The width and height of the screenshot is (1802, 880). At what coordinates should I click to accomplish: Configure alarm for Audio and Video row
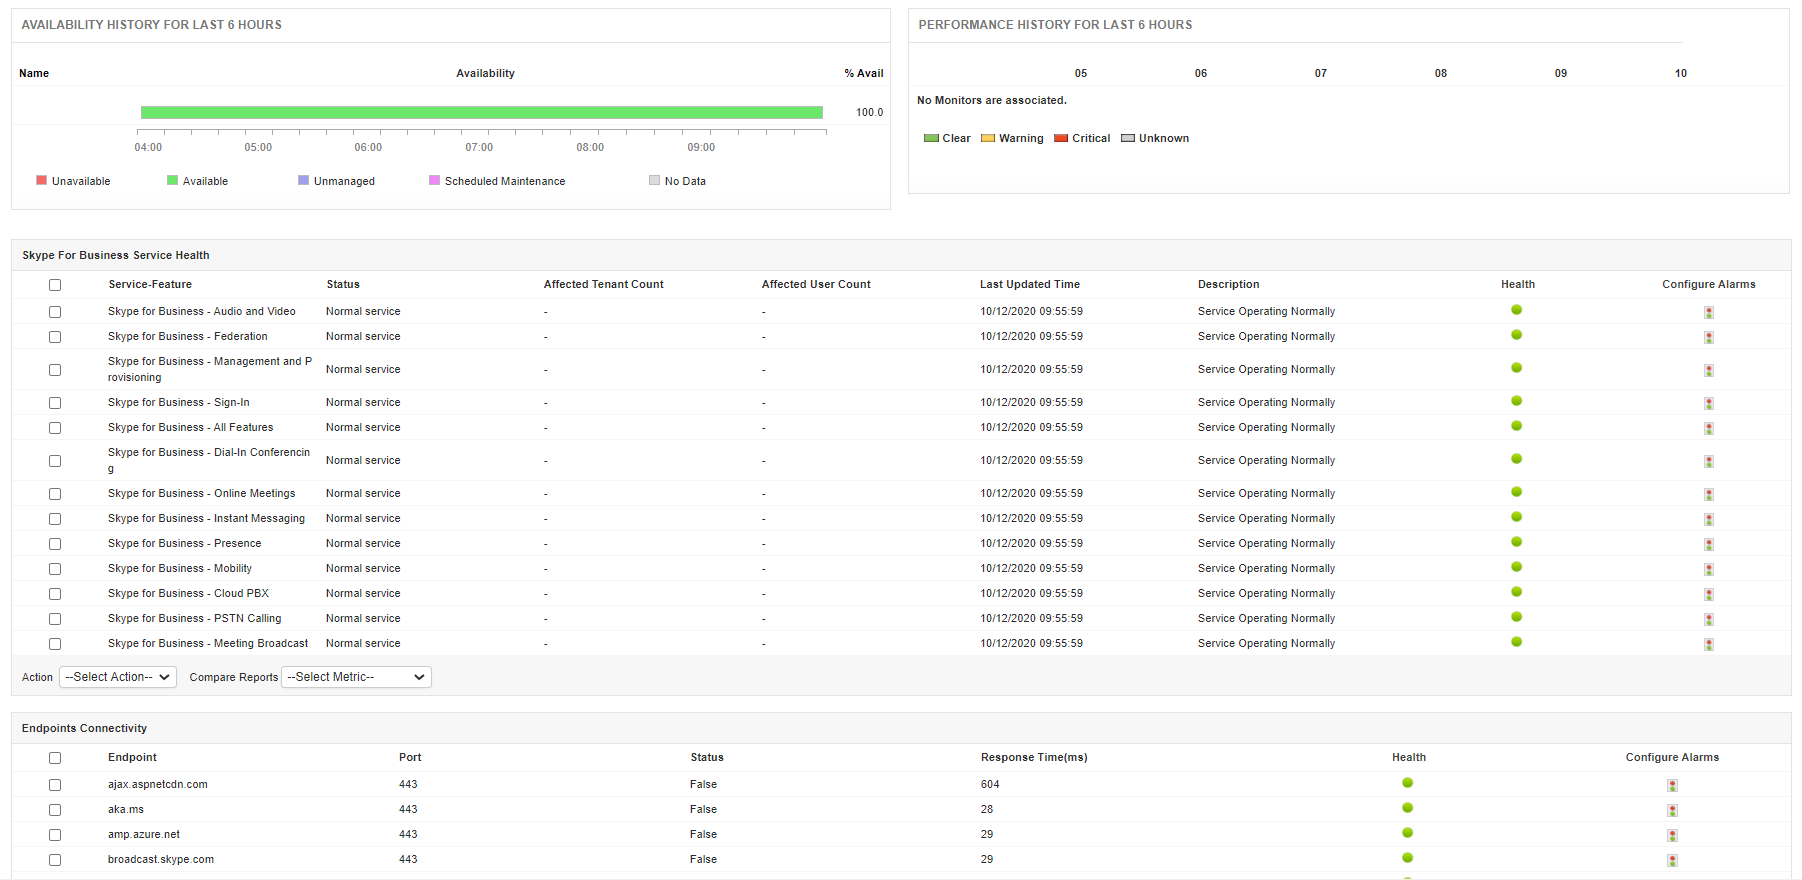(1708, 312)
